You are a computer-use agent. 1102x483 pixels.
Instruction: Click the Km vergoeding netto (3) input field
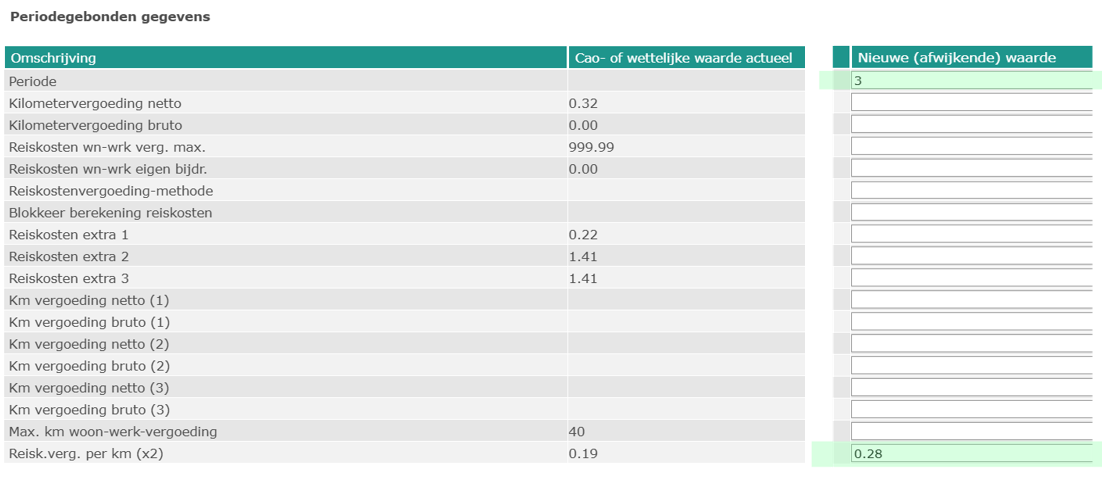970,388
